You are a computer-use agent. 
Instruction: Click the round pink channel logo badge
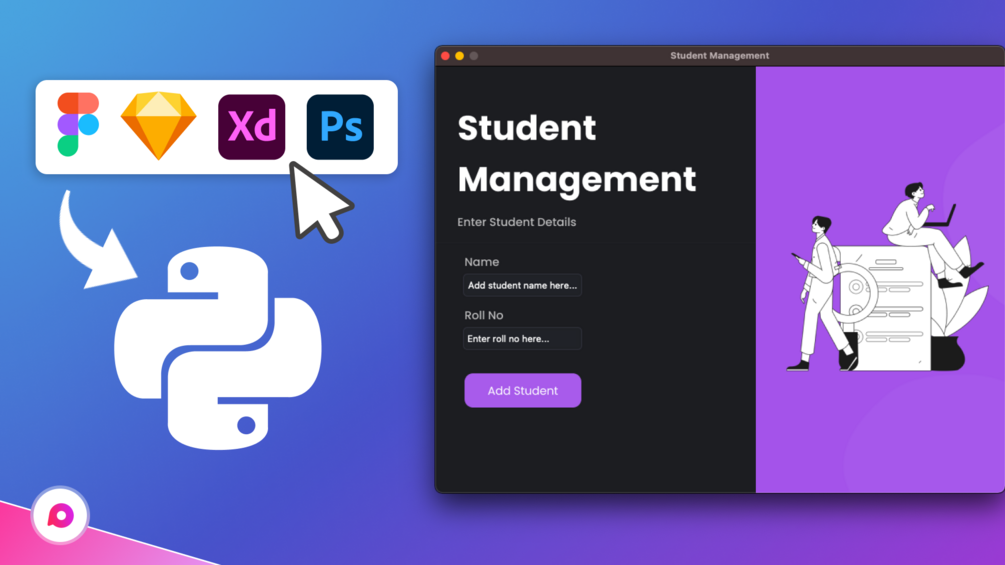tap(60, 516)
